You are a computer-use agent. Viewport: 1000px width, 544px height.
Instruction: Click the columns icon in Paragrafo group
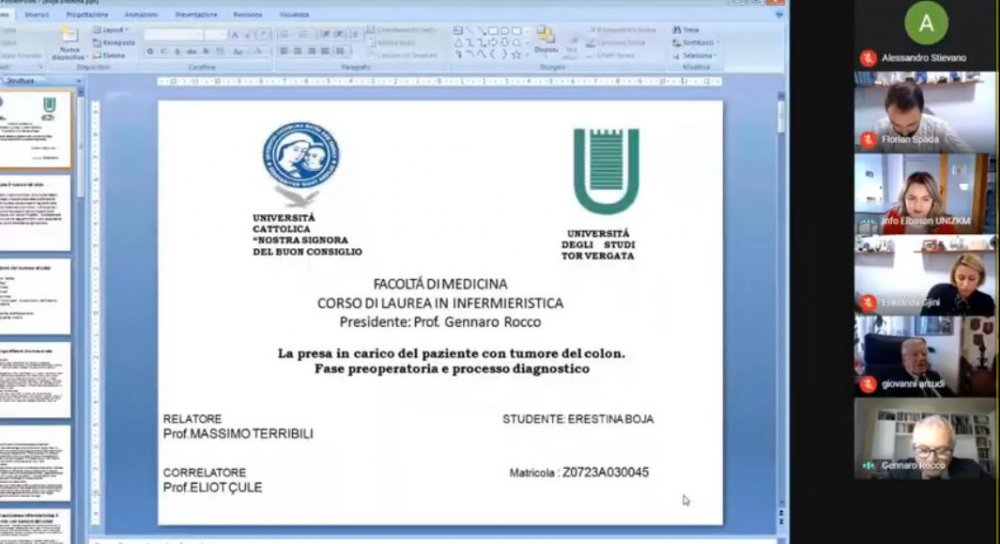tap(342, 51)
